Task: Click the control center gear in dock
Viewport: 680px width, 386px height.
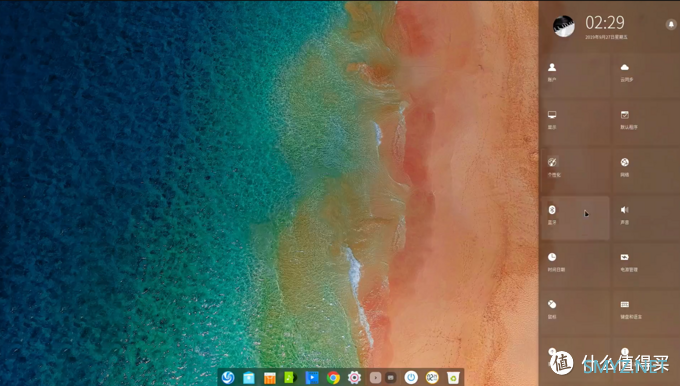Action: [x=354, y=378]
